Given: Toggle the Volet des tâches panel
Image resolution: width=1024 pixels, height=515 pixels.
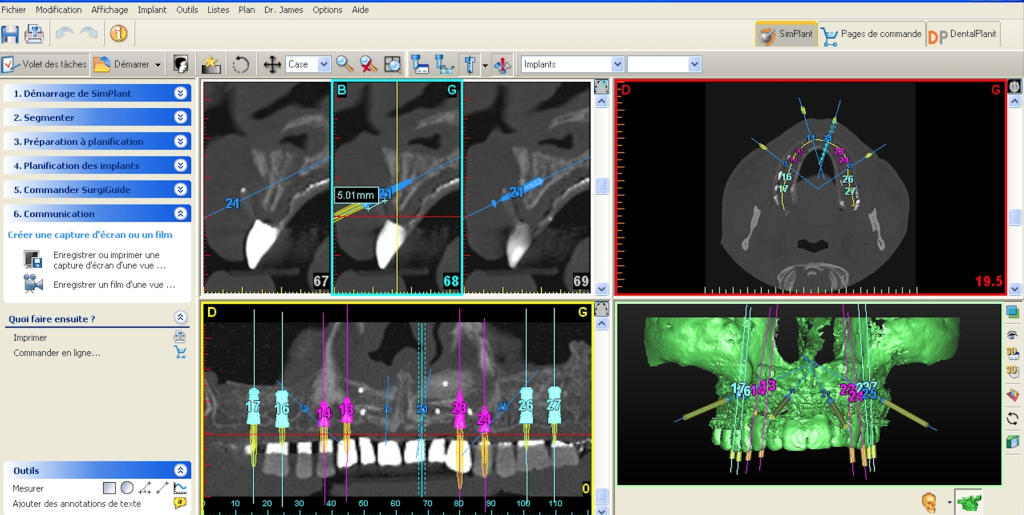Looking at the screenshot, I should click(45, 64).
